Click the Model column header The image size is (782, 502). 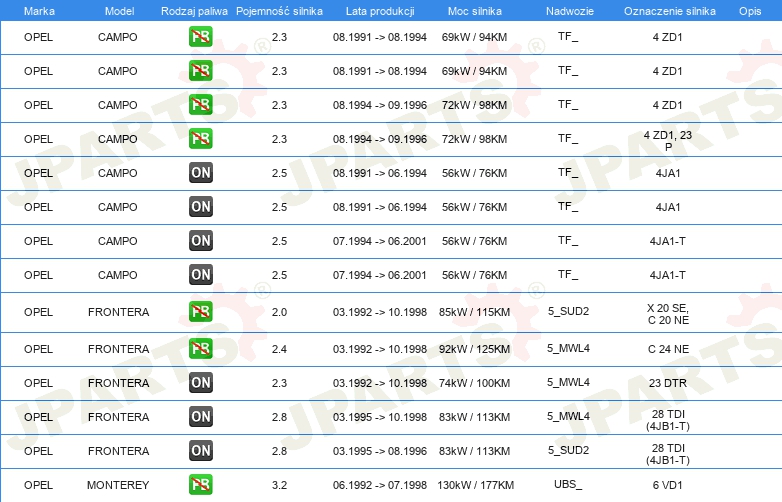(119, 11)
